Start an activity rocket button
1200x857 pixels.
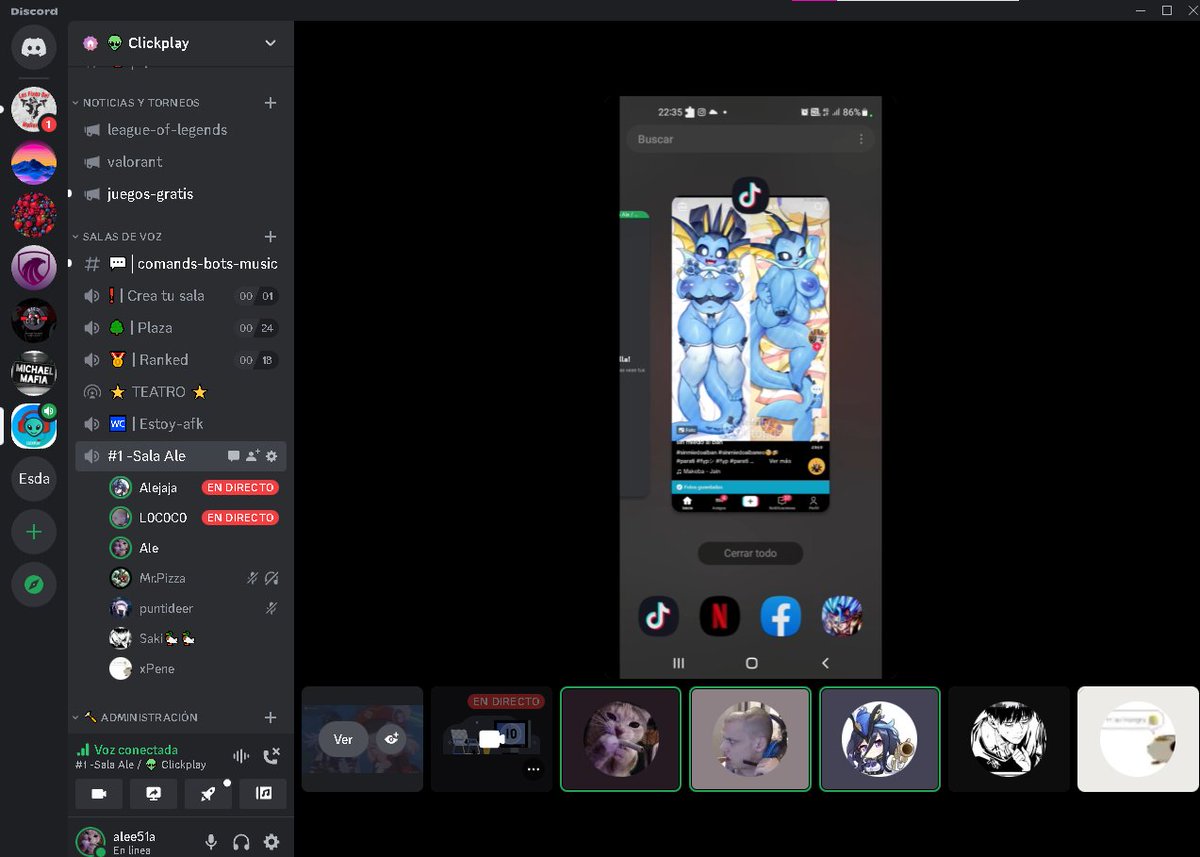pos(208,793)
